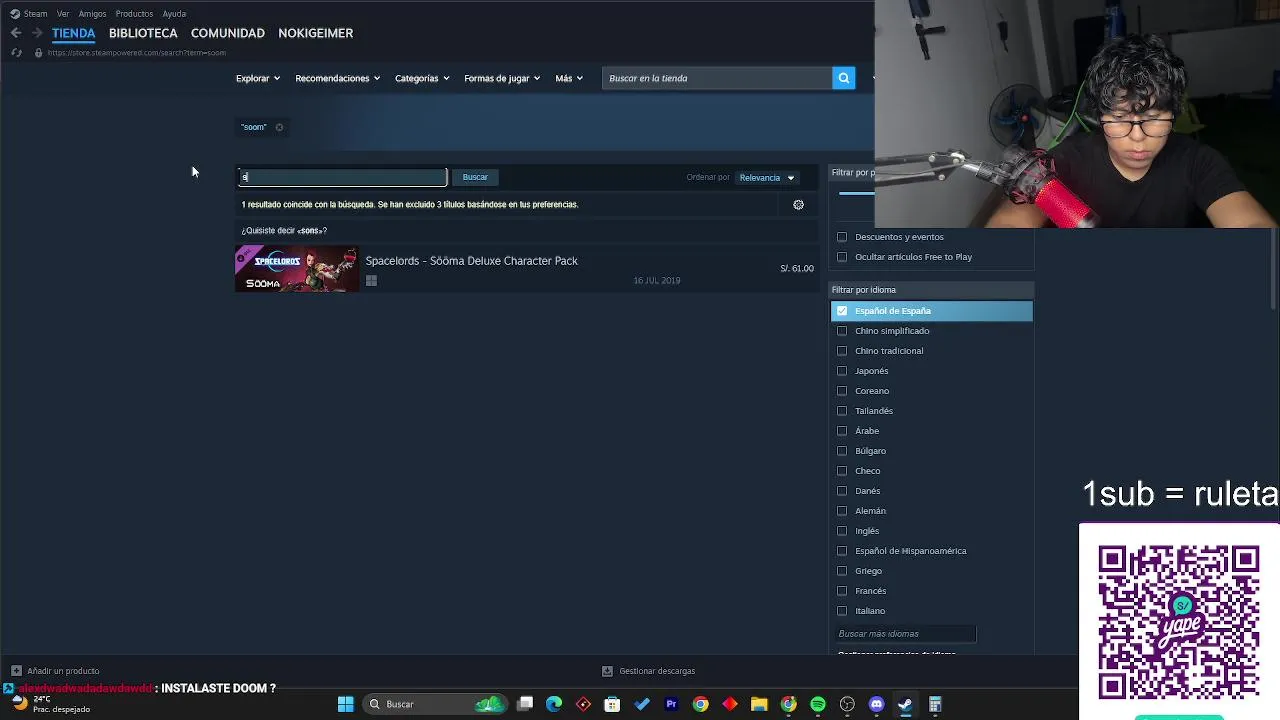1280x720 pixels.
Task: Check Chino simplificado language filter
Action: tap(842, 331)
